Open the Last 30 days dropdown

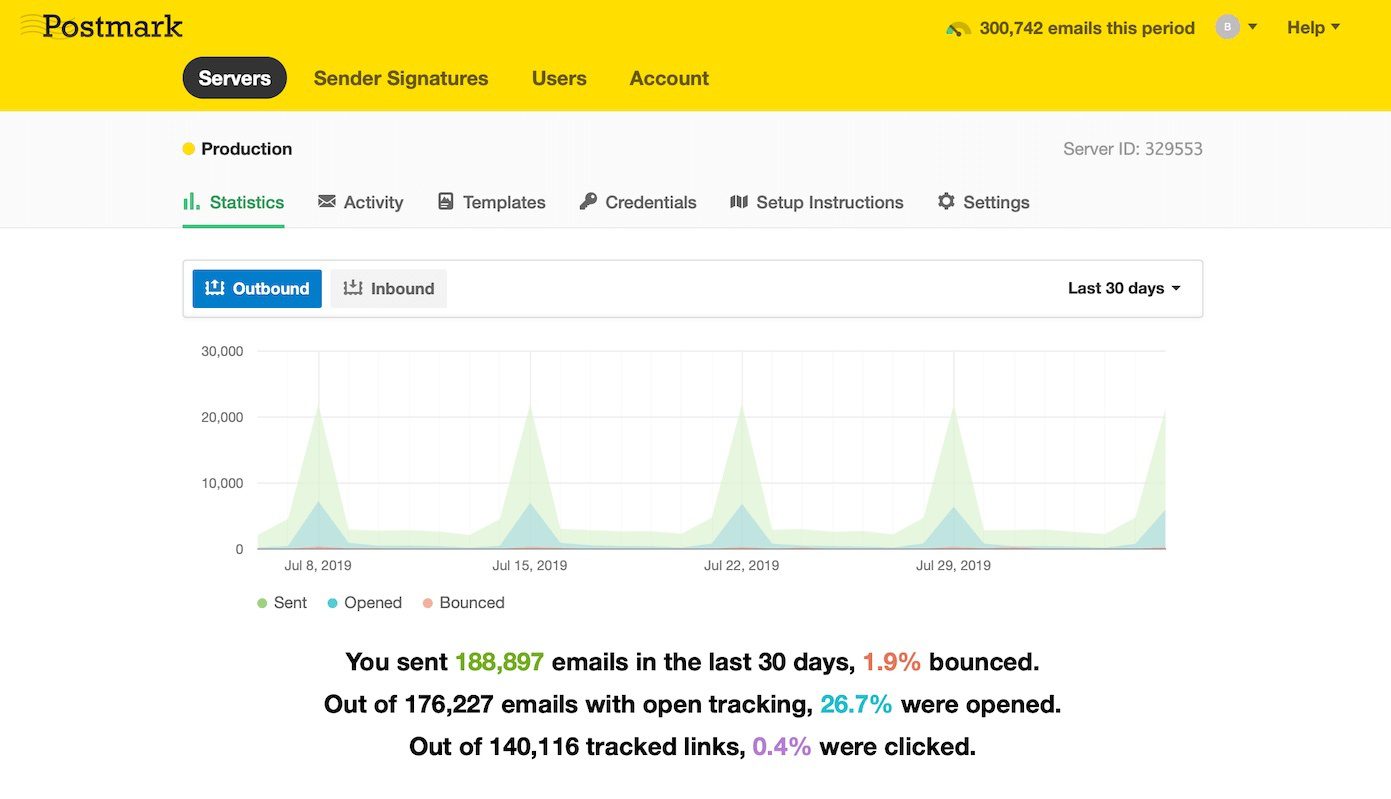(x=1124, y=288)
